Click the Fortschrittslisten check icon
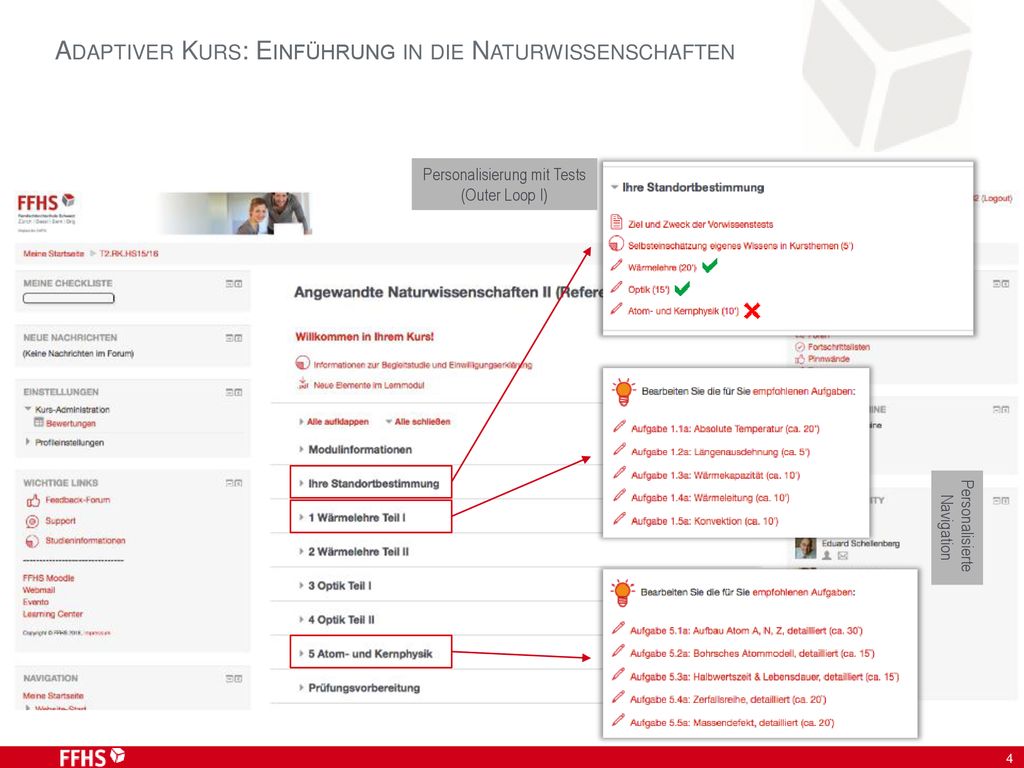This screenshot has height=768, width=1024. (799, 347)
